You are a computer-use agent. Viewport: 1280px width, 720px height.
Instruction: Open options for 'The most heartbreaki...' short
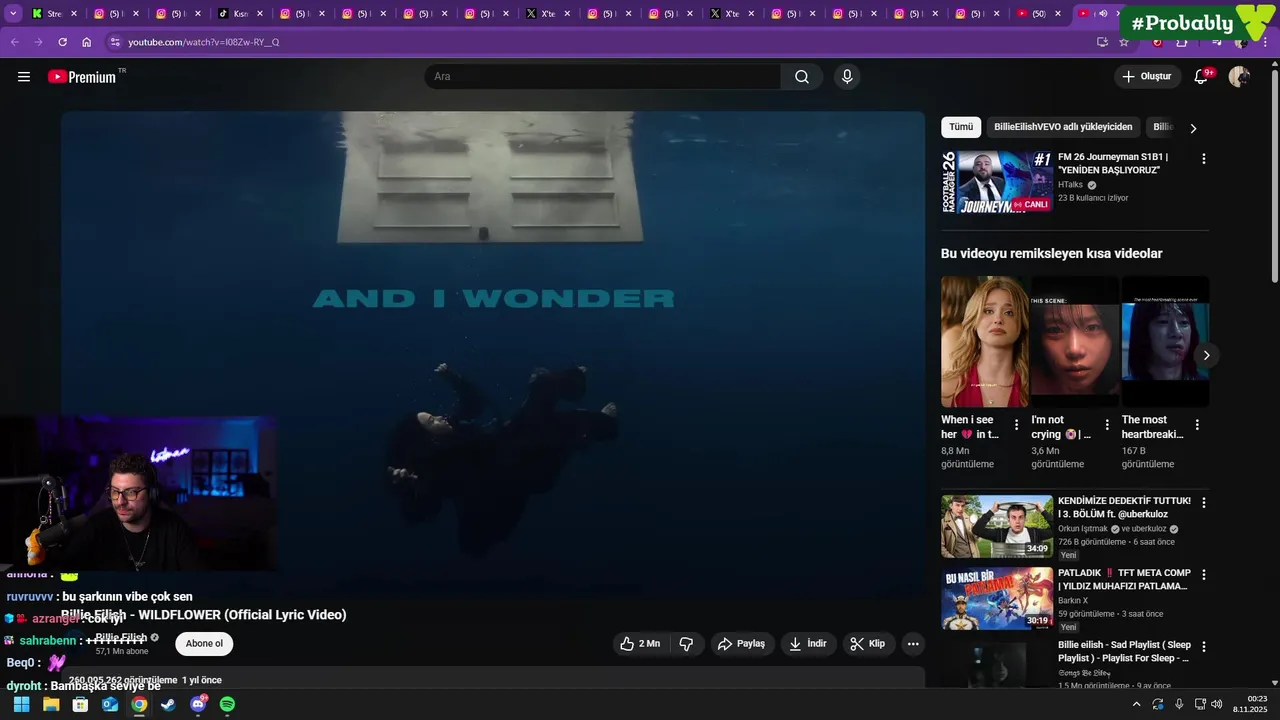pyautogui.click(x=1197, y=425)
